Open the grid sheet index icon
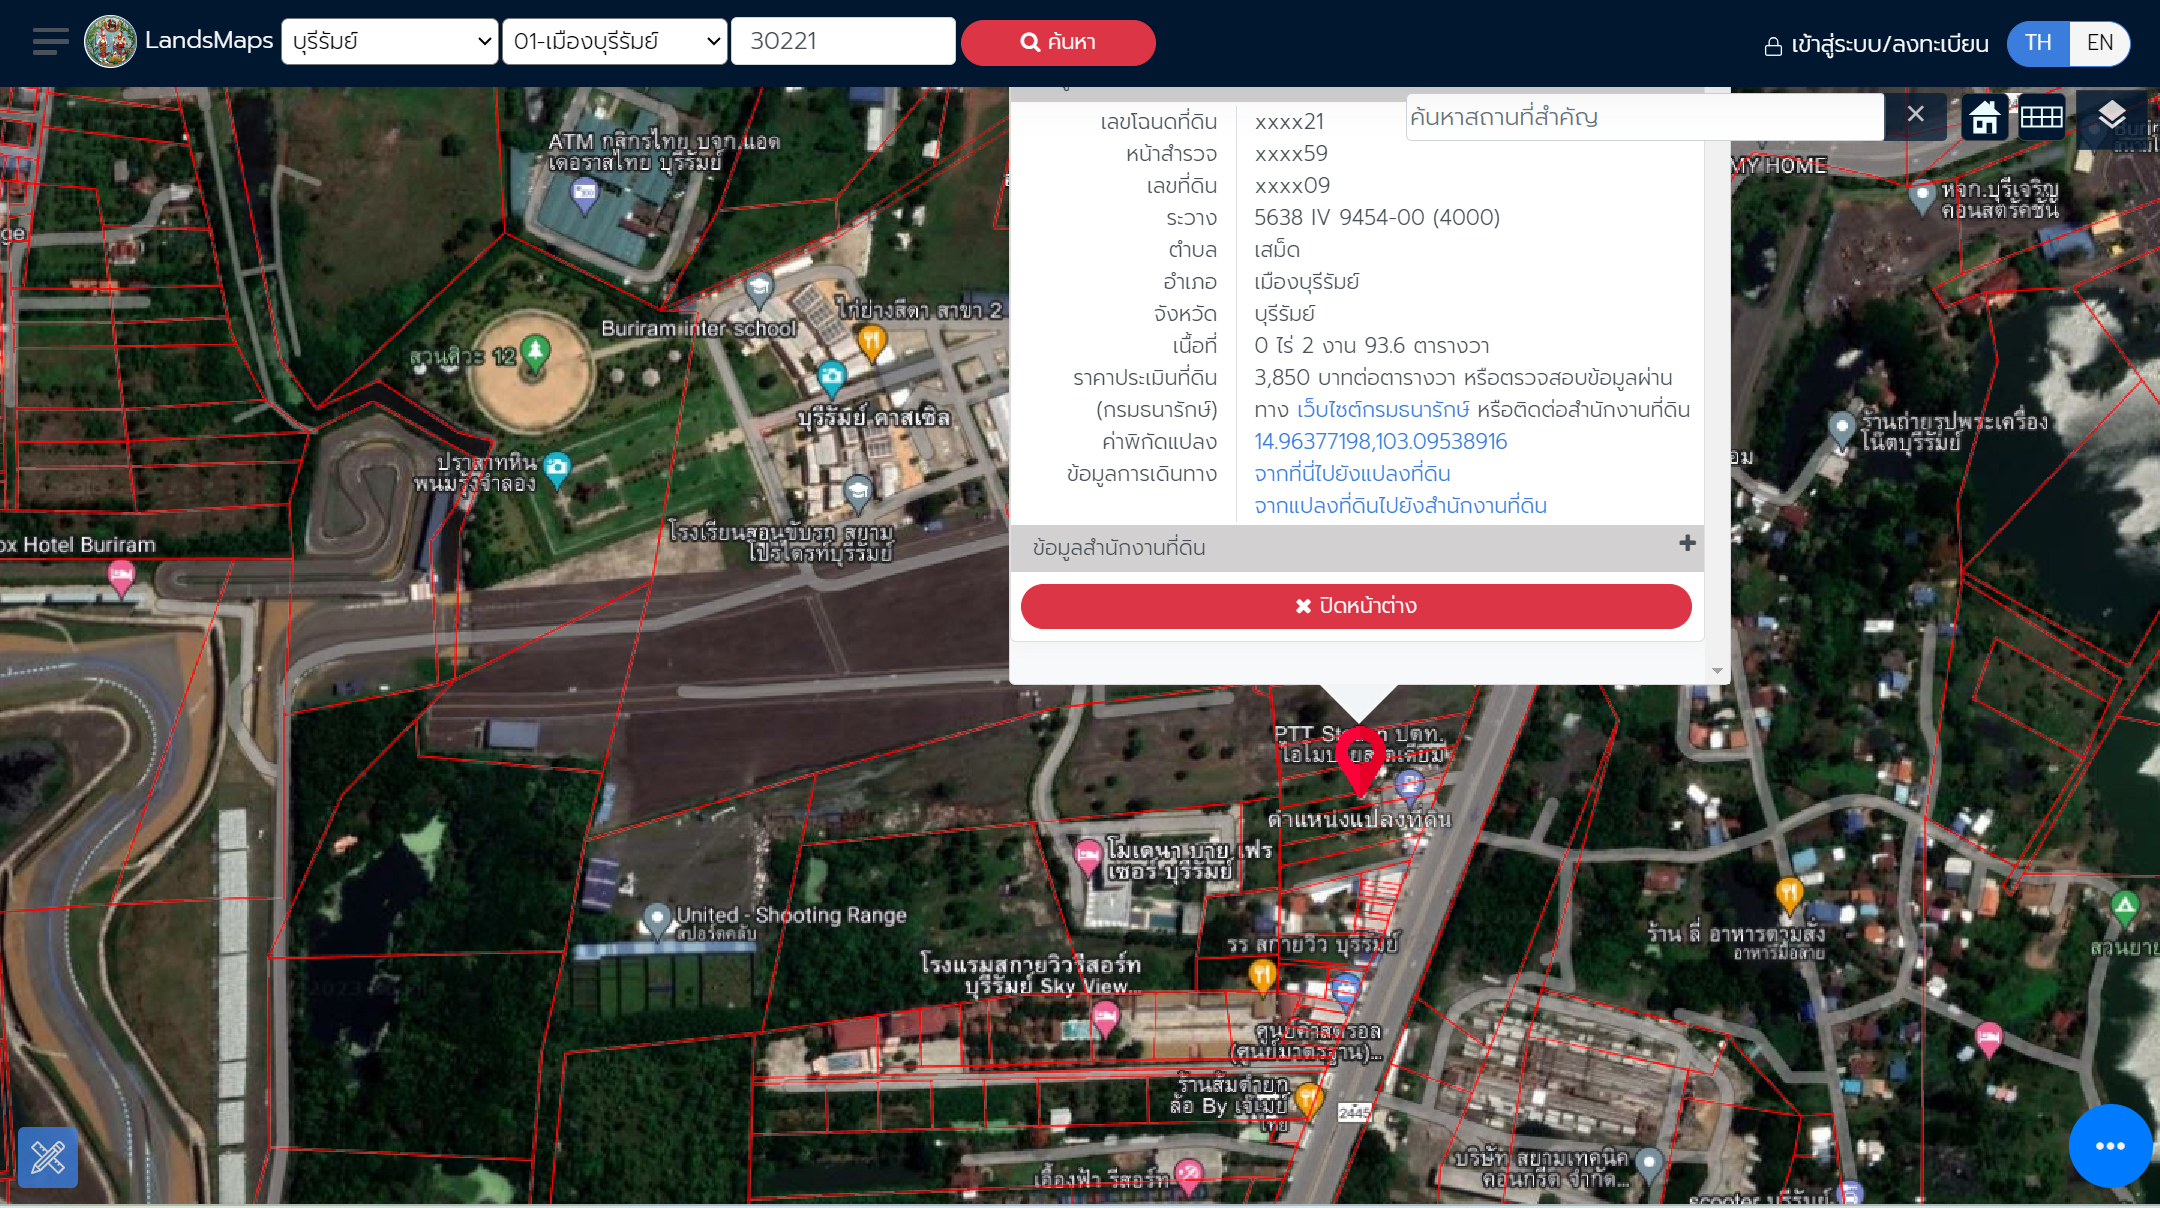This screenshot has width=2160, height=1208. 2041,118
